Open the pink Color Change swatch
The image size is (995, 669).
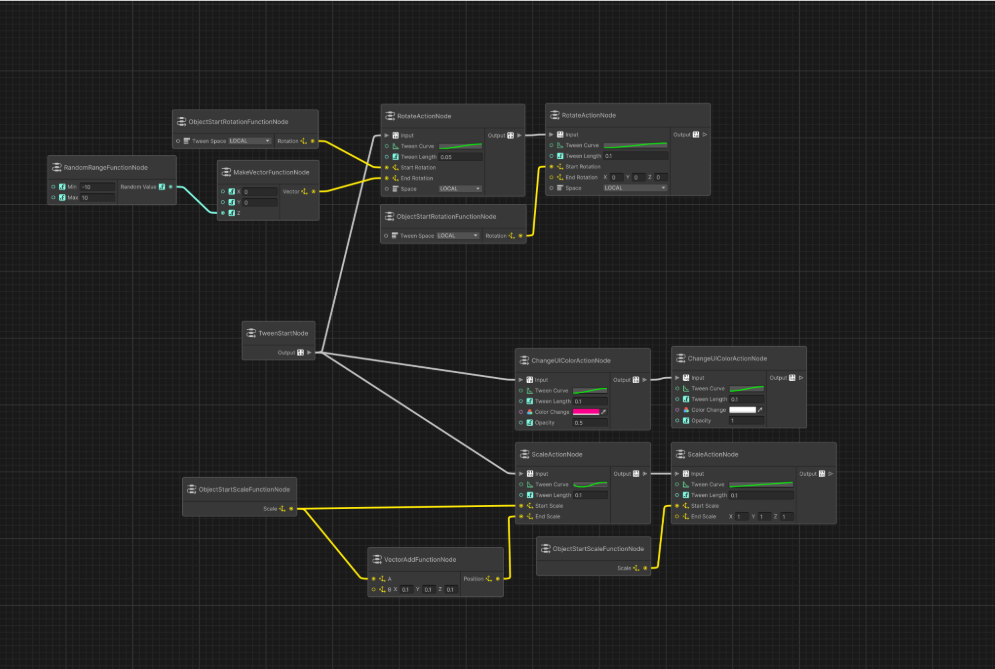586,412
